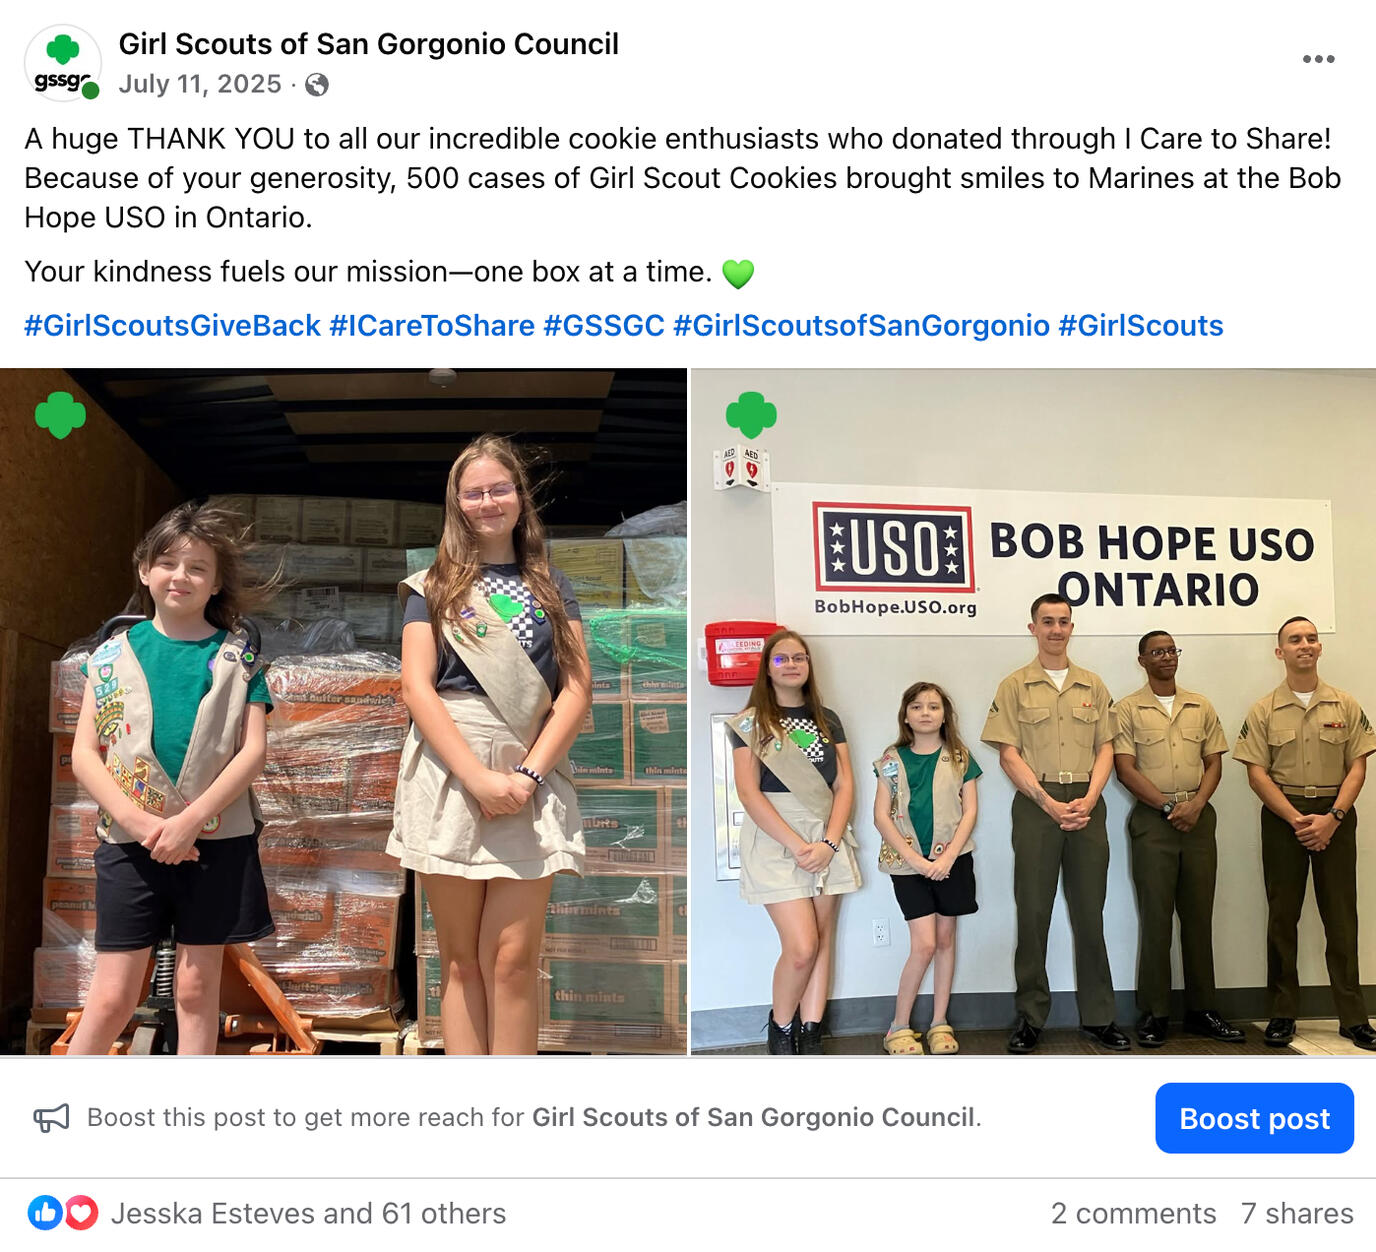
Task: Open the three-dot post options menu
Action: pos(1318,59)
